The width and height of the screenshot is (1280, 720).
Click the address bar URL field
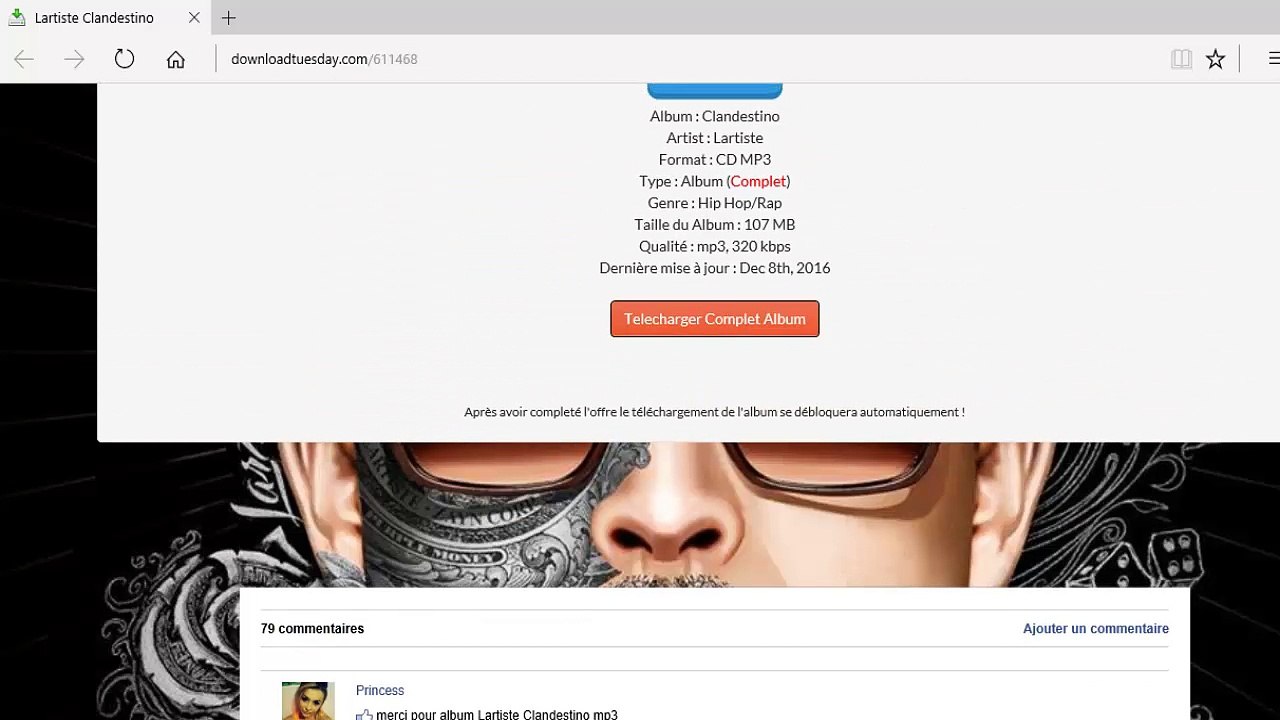click(x=690, y=59)
